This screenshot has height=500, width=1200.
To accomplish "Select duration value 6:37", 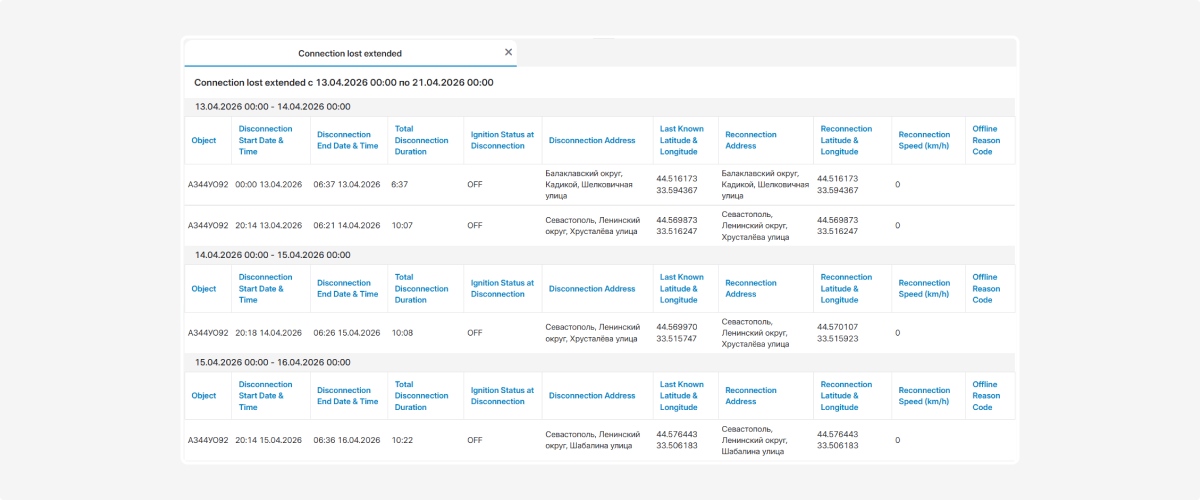I will 400,185.
